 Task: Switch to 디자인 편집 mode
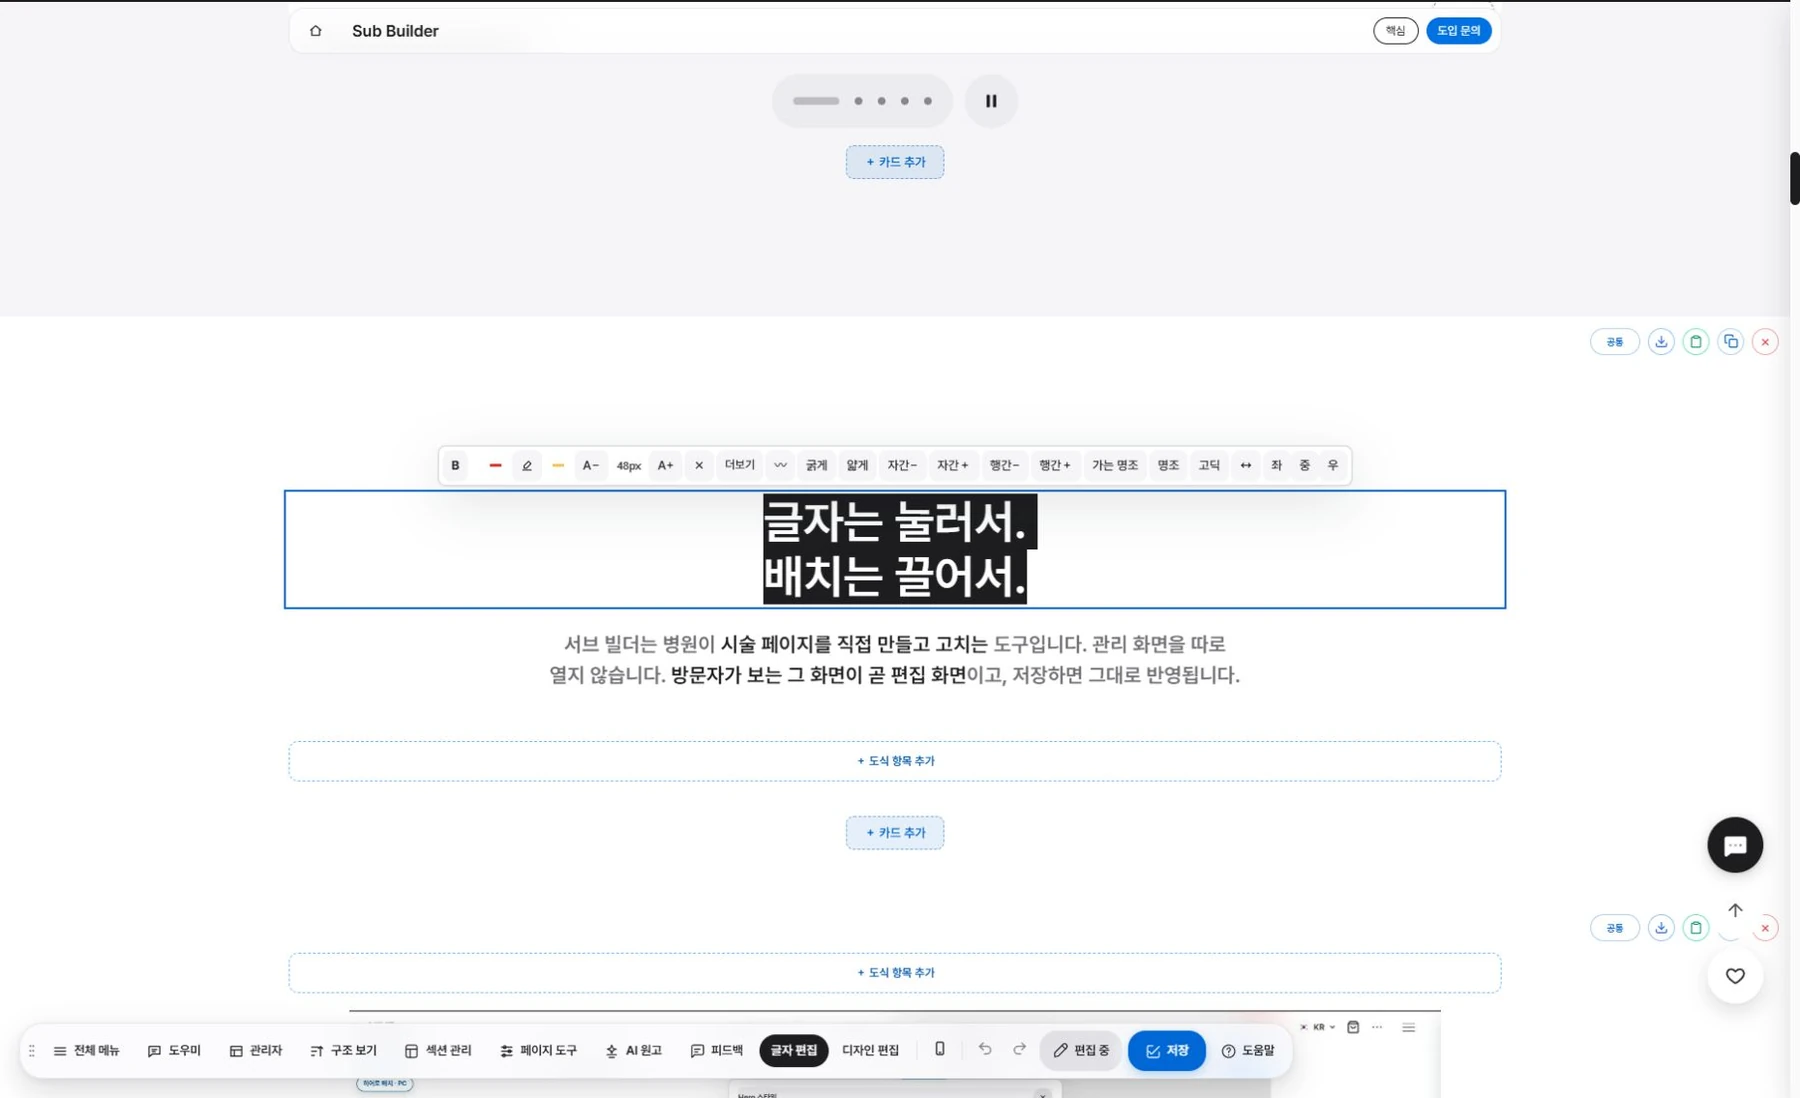[870, 1051]
